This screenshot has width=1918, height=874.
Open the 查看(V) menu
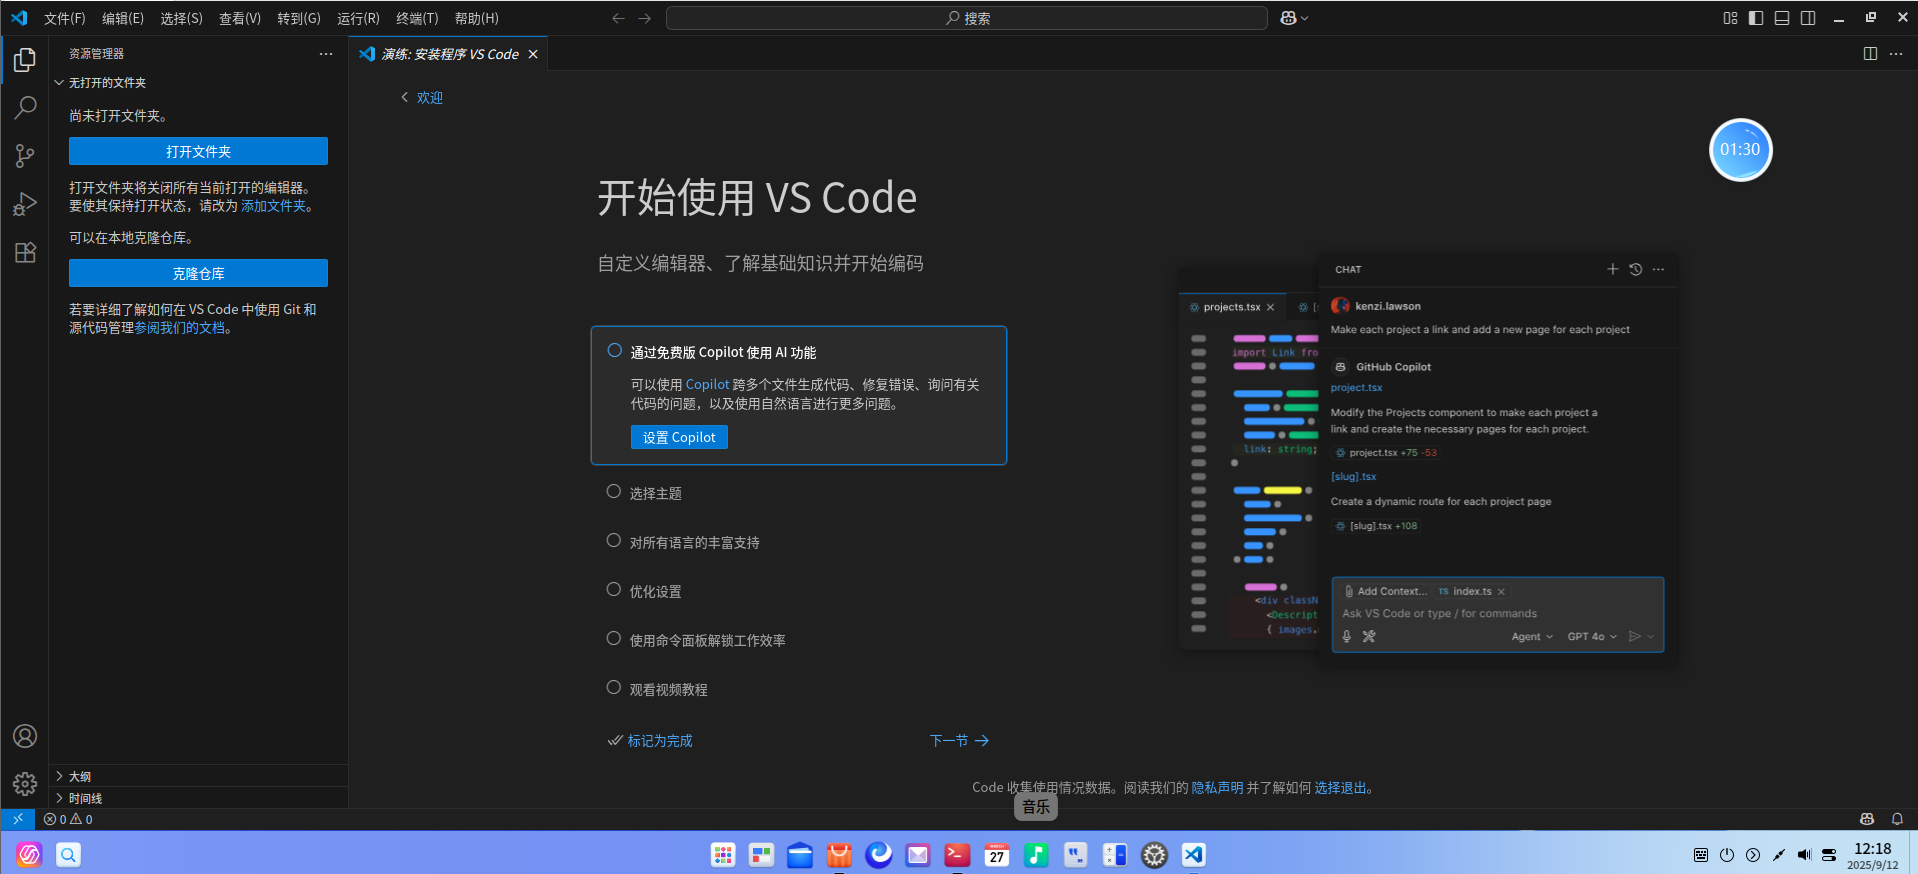[x=240, y=18]
